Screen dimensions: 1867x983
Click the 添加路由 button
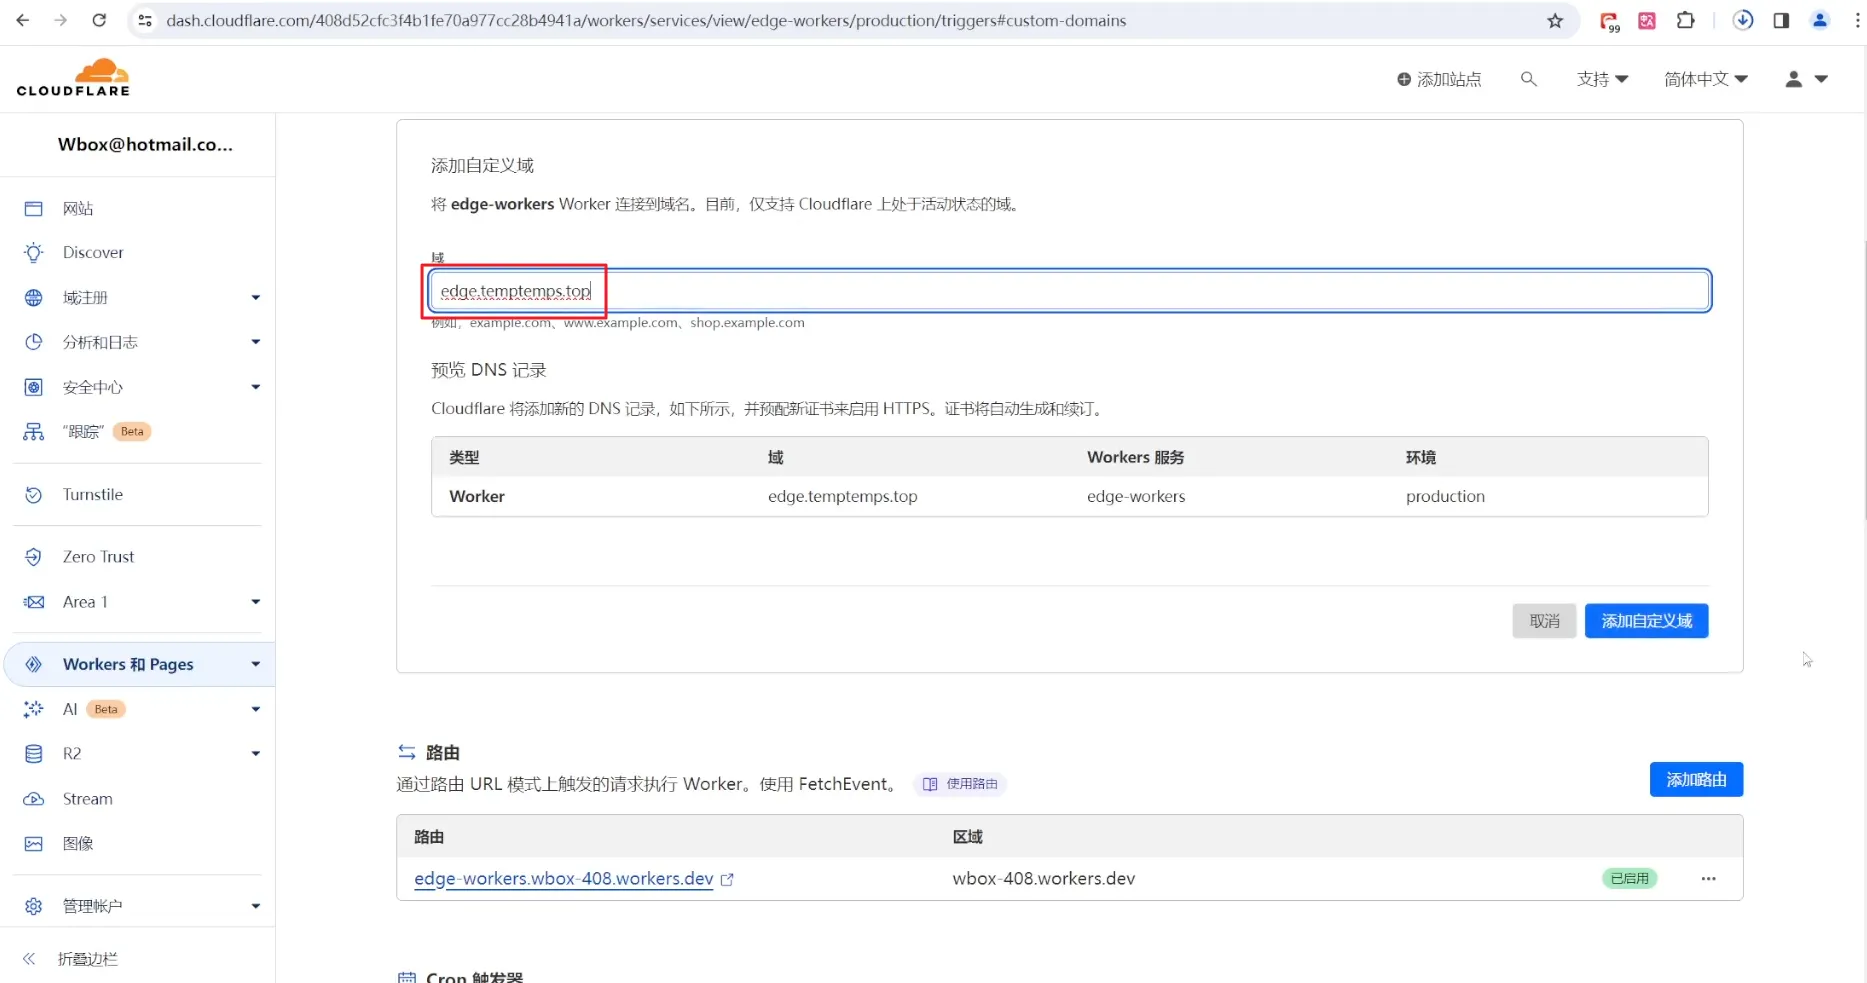coord(1696,780)
